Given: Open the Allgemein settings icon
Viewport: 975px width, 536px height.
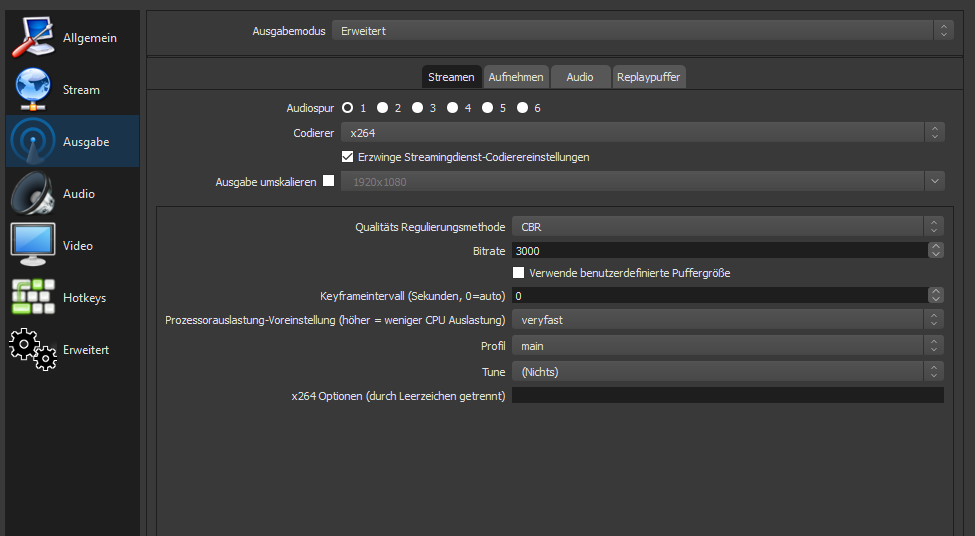Looking at the screenshot, I should (33, 37).
